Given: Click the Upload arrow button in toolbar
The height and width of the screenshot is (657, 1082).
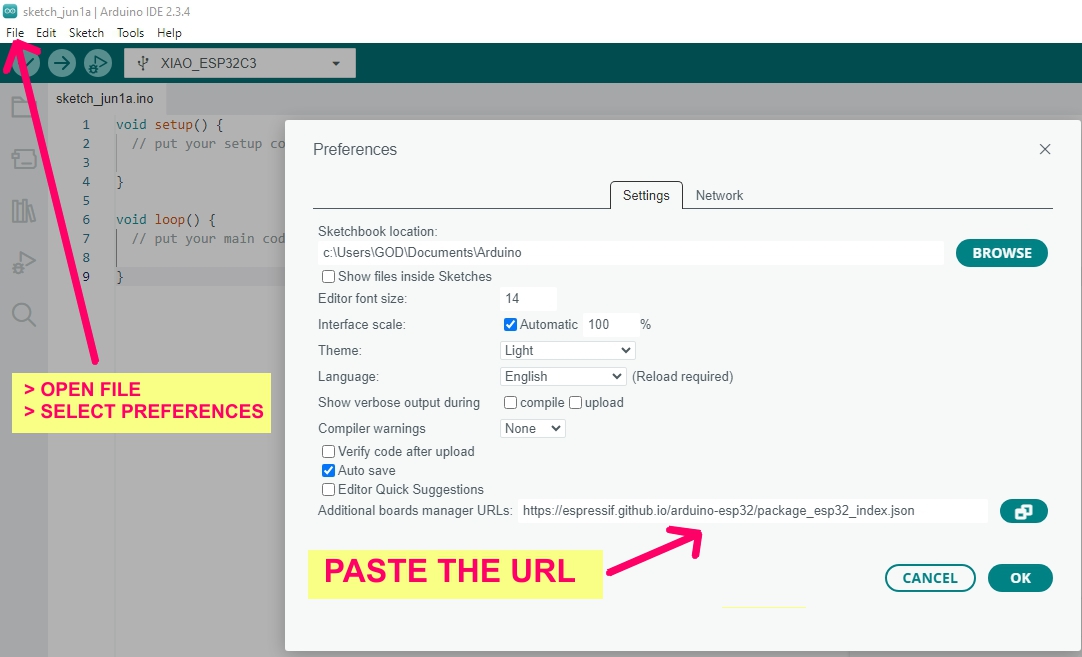Looking at the screenshot, I should 62,63.
